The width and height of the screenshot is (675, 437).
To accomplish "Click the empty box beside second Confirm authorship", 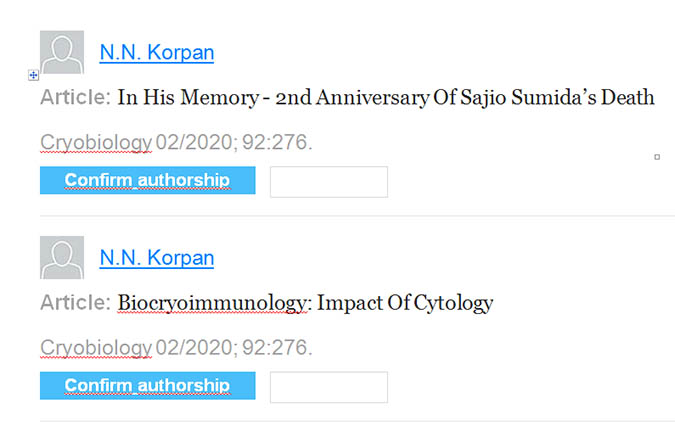I will pyautogui.click(x=328, y=387).
